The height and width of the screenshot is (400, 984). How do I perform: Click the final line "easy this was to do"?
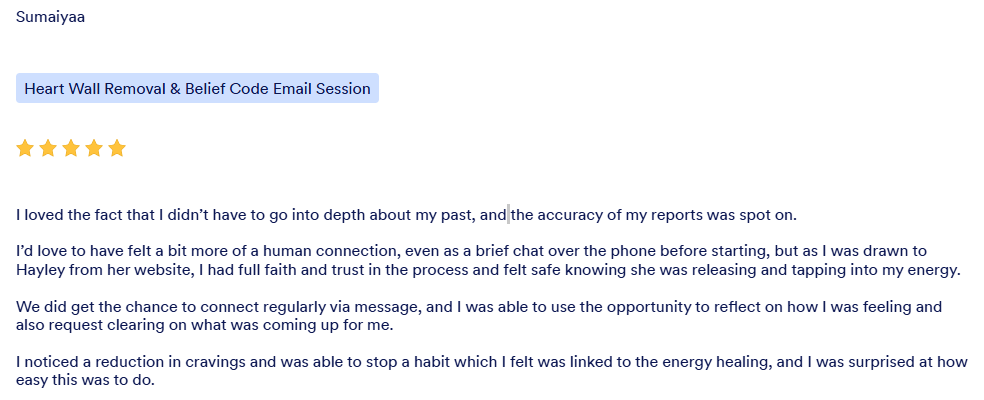click(85, 380)
